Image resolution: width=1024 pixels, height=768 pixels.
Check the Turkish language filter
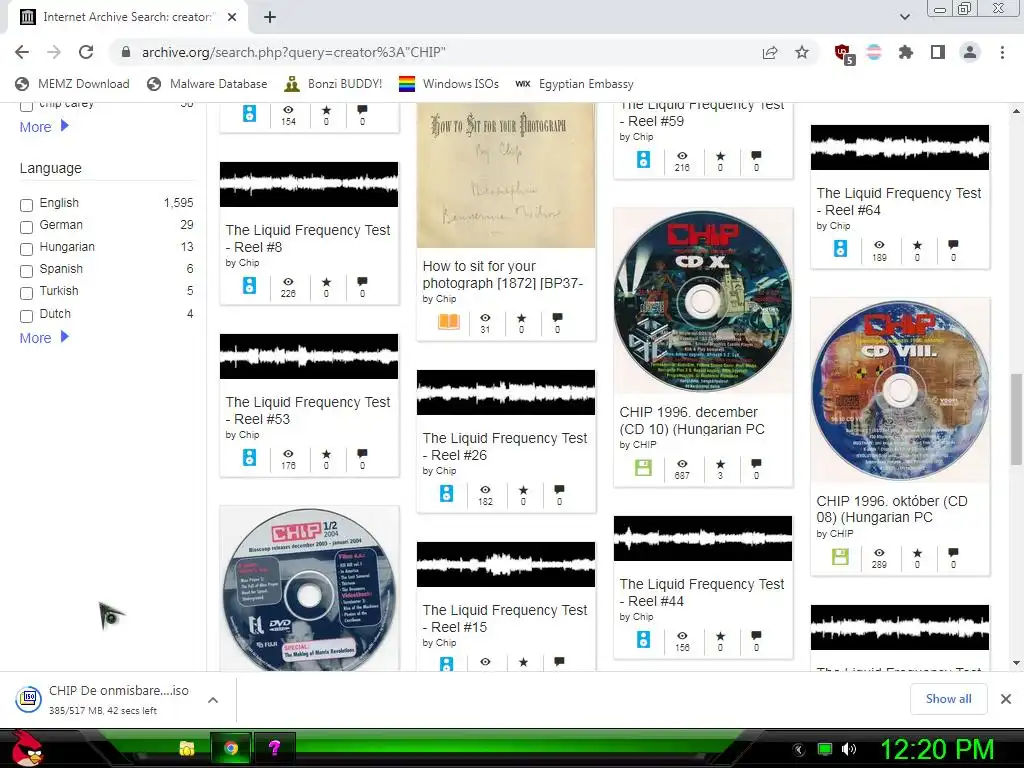(x=26, y=293)
